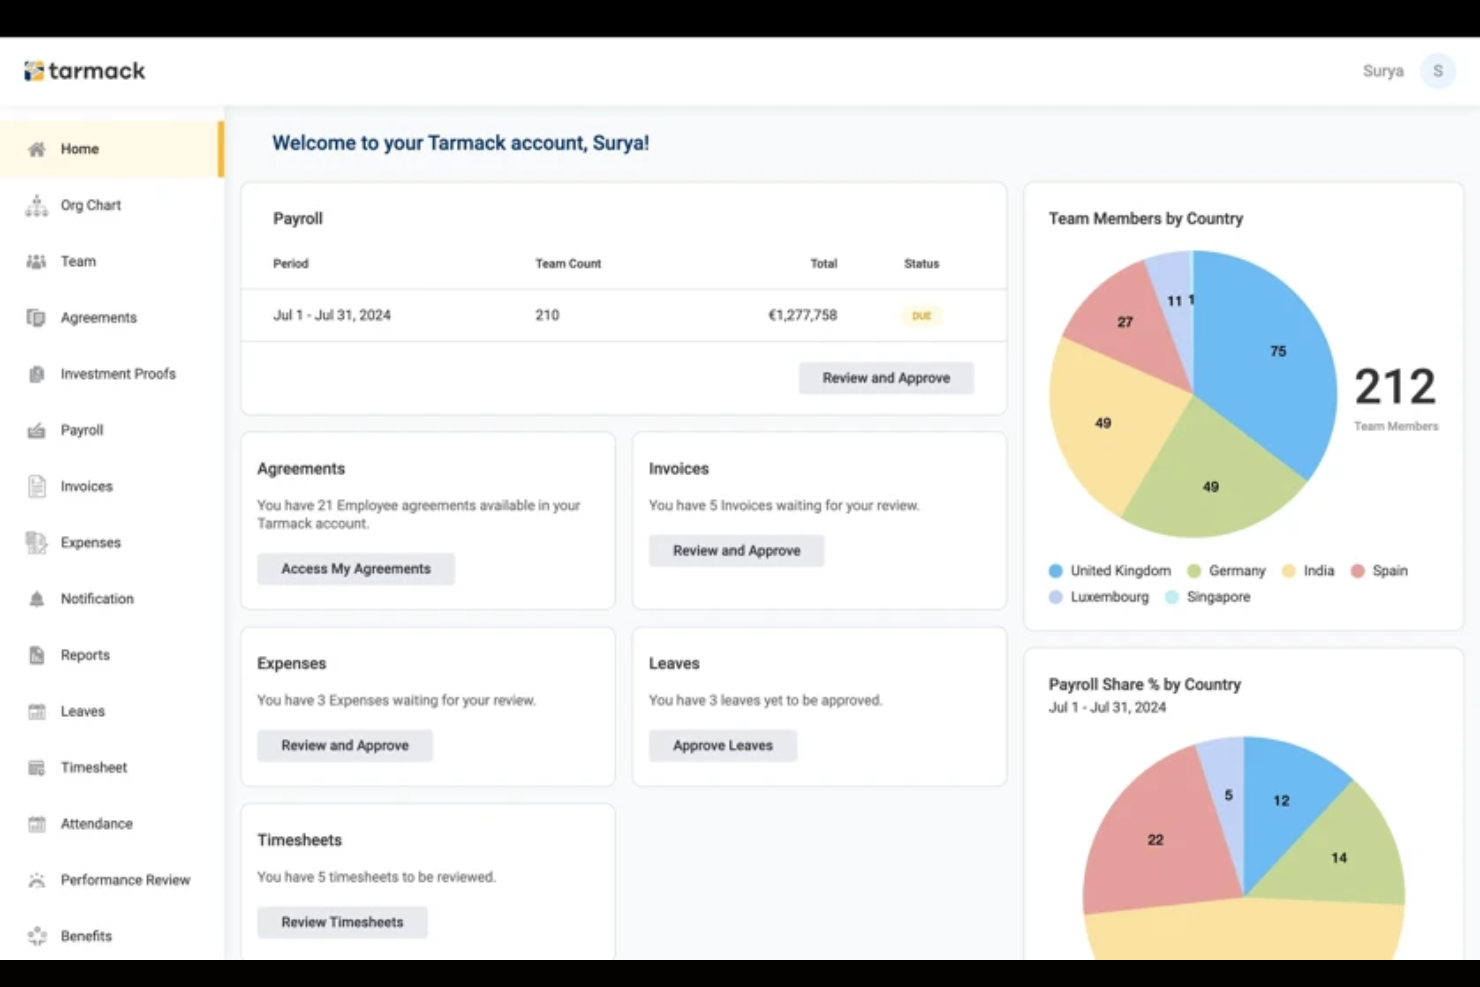Select the United Kingdom legend dot
The width and height of the screenshot is (1480, 987).
pos(1056,571)
